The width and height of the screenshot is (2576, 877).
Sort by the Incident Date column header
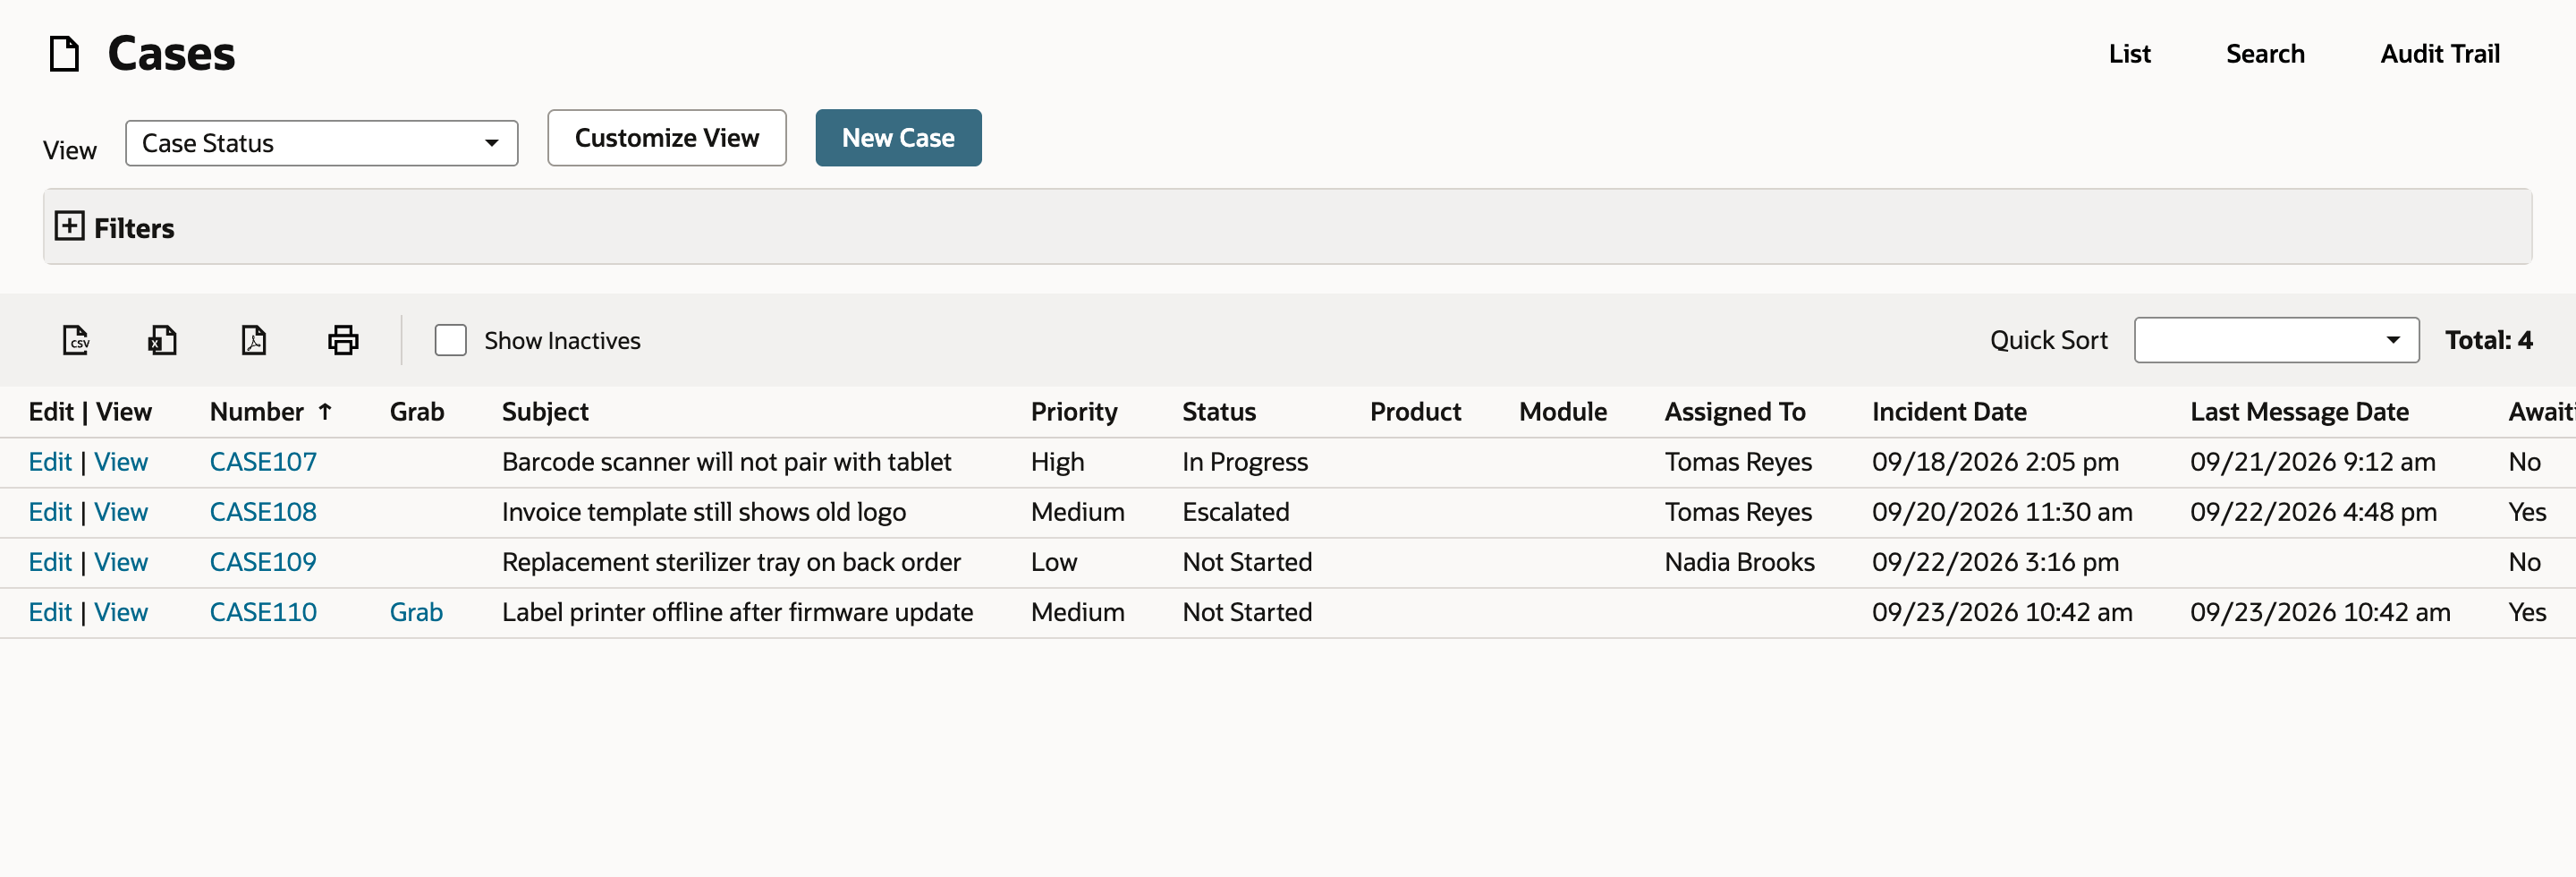tap(1949, 412)
